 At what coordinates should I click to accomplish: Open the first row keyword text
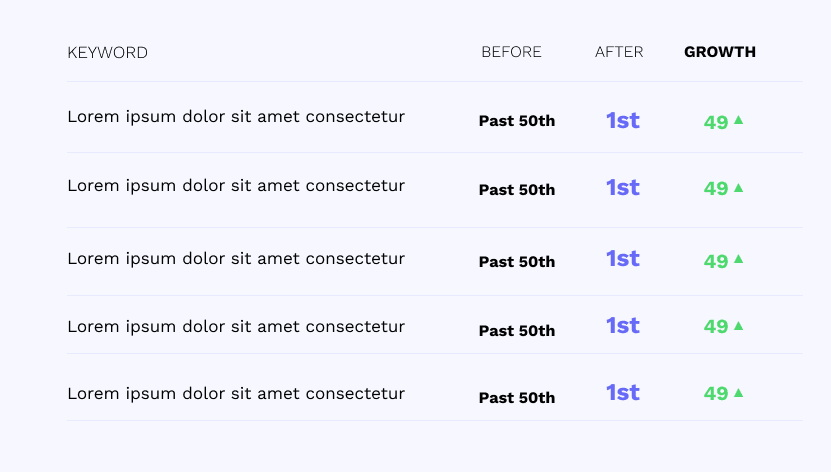(x=236, y=117)
